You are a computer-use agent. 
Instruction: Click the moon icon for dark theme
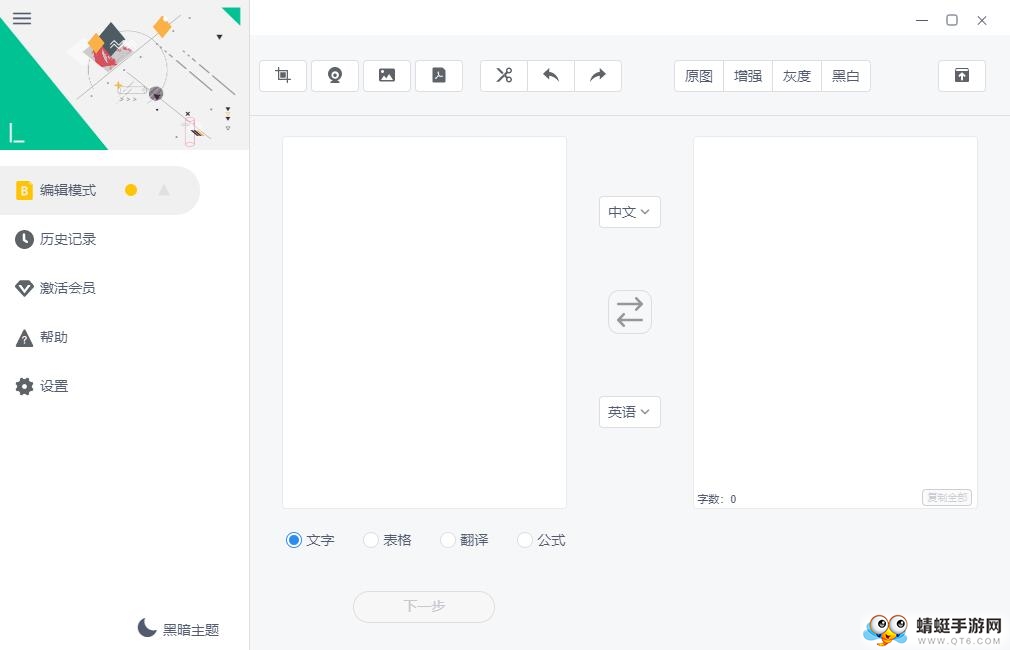tap(147, 627)
